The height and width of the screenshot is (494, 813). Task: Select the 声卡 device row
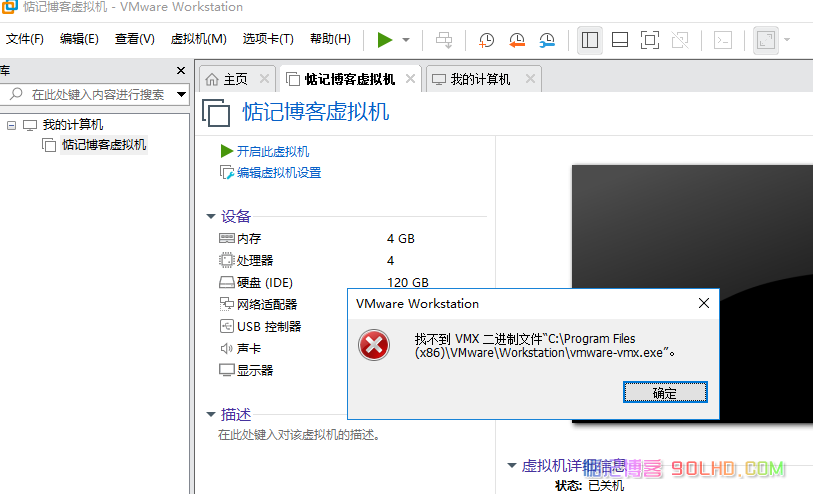point(240,348)
